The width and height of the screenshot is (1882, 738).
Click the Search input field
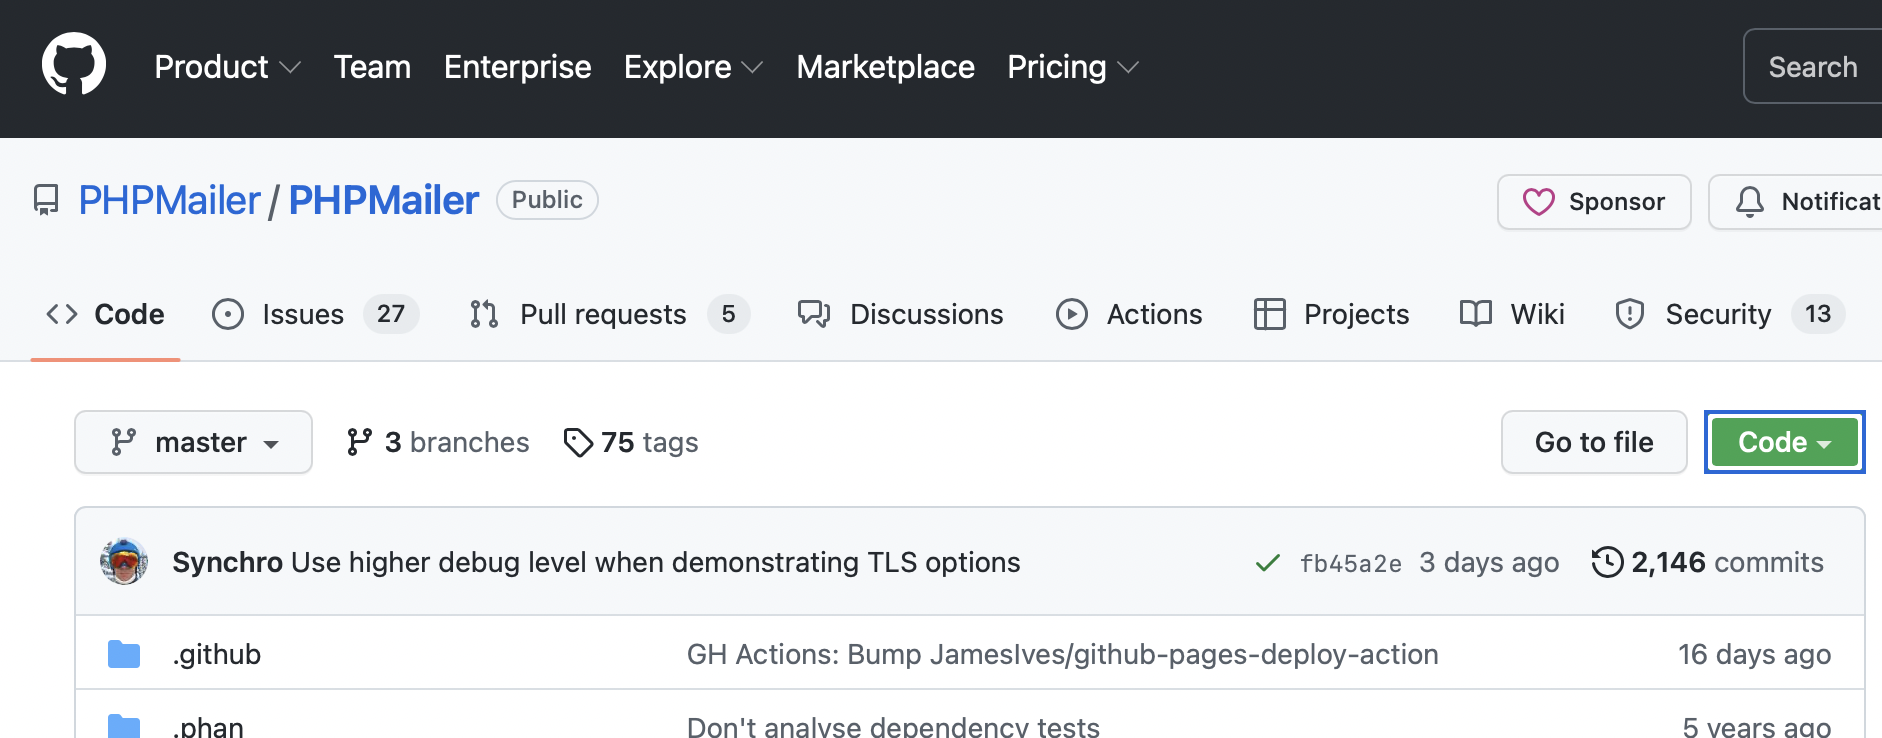tap(1813, 66)
